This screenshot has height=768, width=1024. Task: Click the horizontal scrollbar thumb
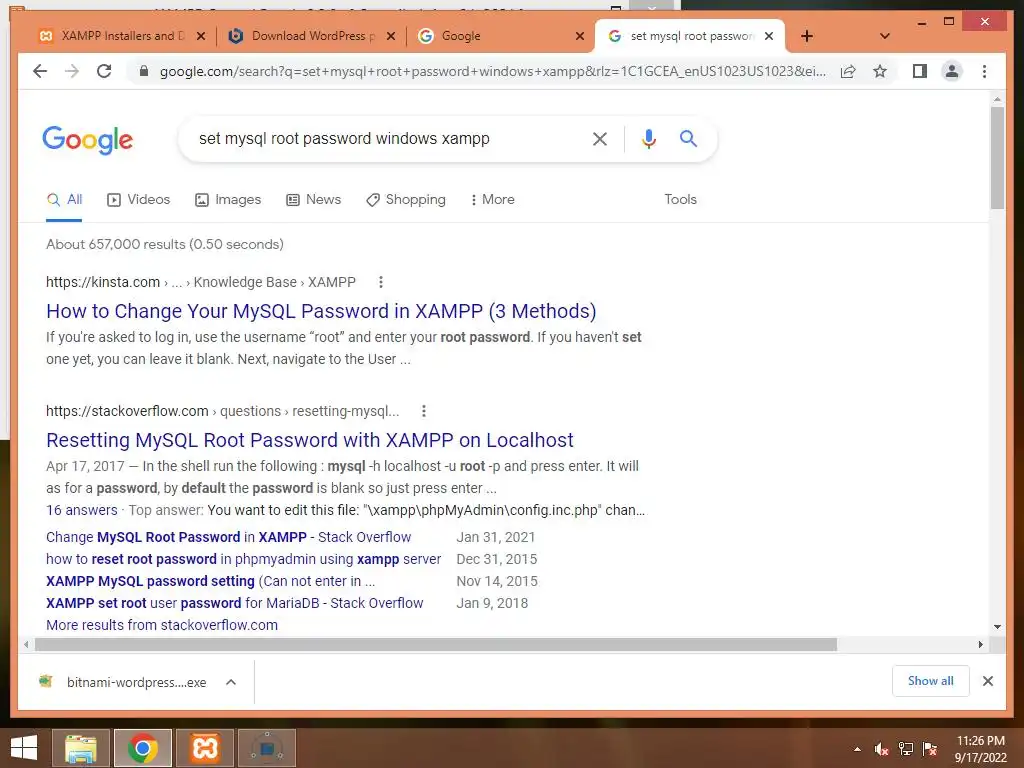436,645
